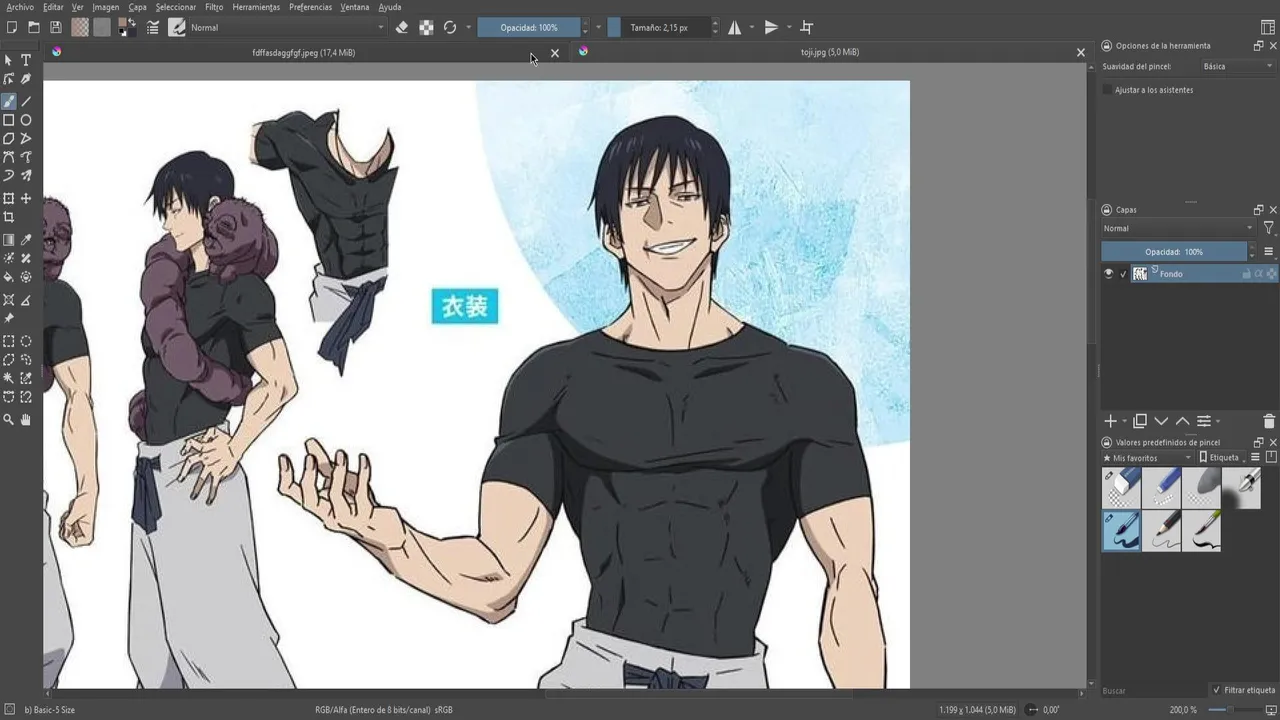Open brush blending mode Normal dropdown
The height and width of the screenshot is (720, 1280).
point(287,27)
